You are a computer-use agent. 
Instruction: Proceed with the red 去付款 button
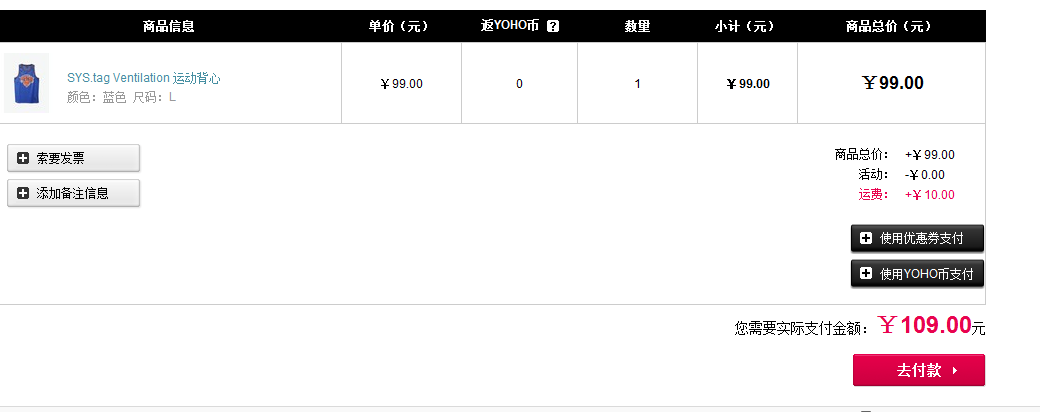point(919,370)
